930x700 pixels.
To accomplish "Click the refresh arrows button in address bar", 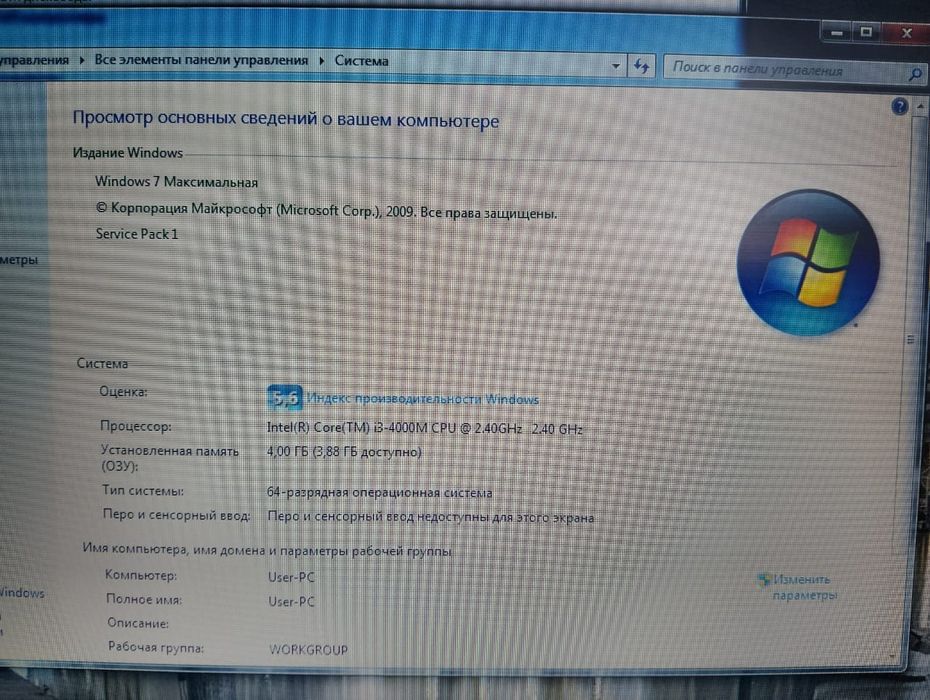I will tap(641, 66).
